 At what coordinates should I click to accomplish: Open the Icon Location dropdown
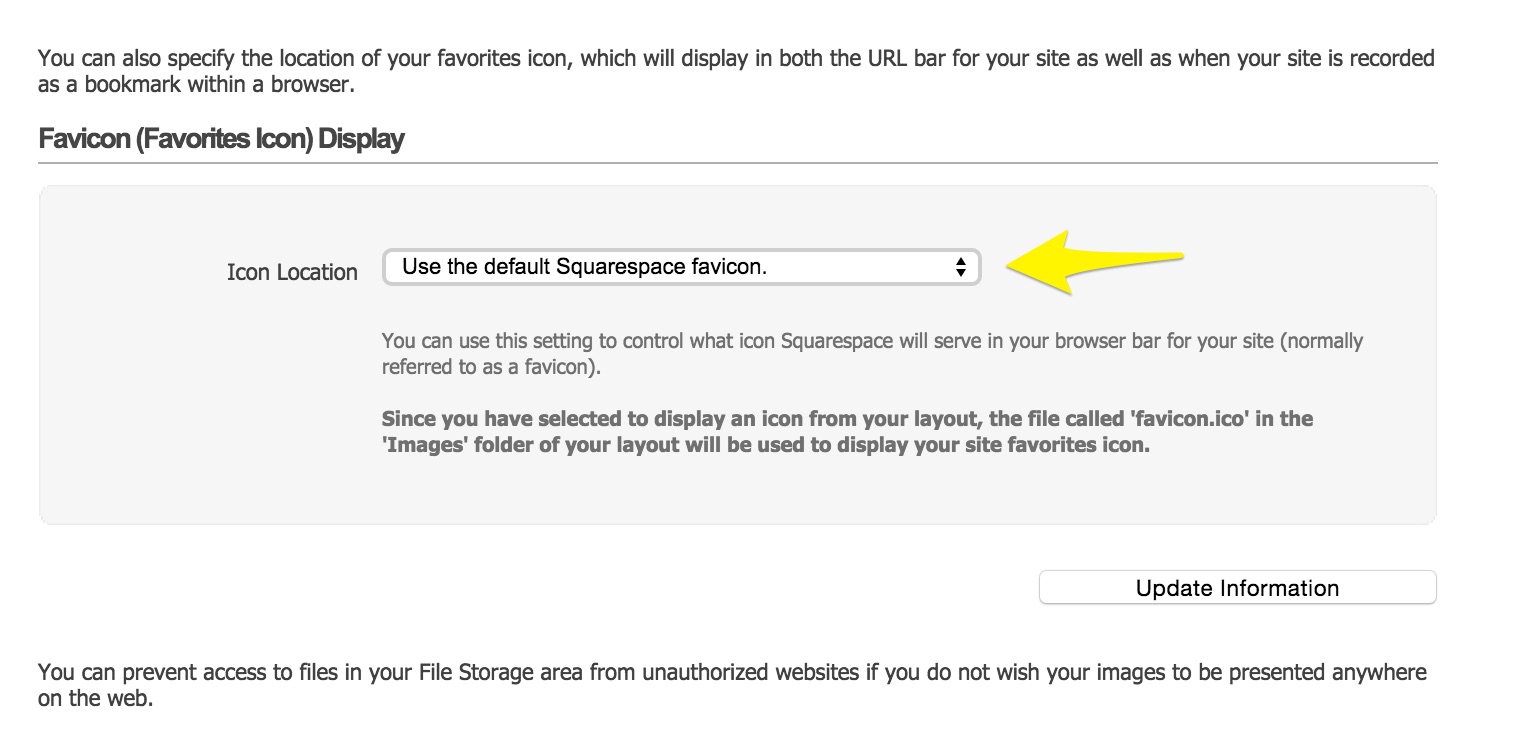(x=680, y=267)
